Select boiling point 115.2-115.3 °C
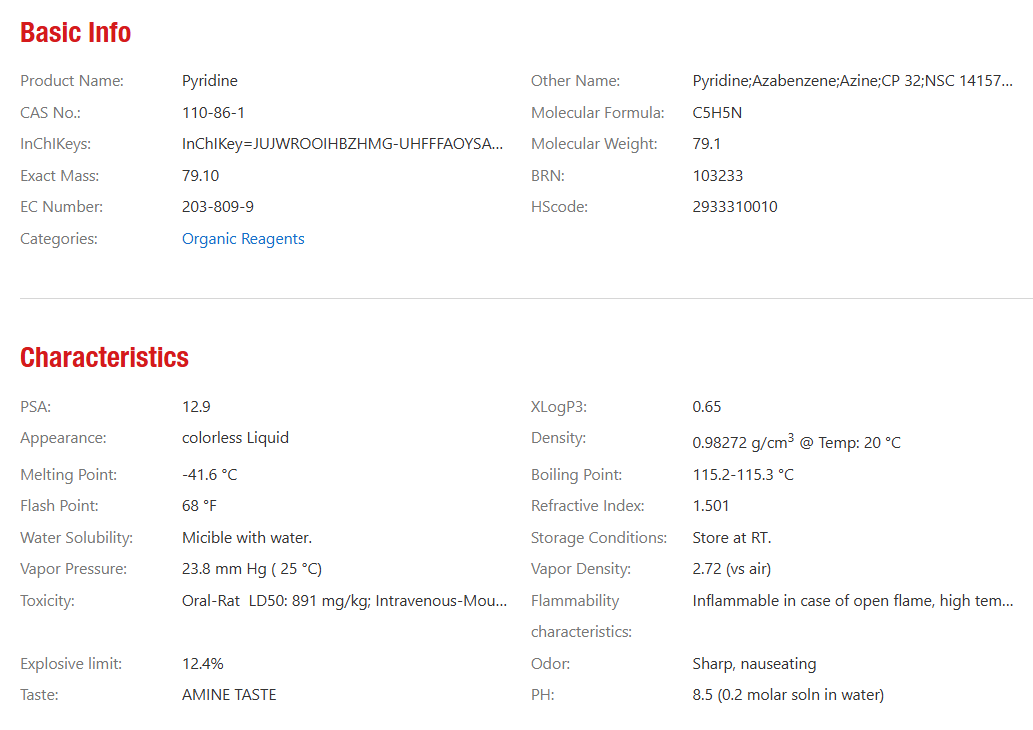 743,474
